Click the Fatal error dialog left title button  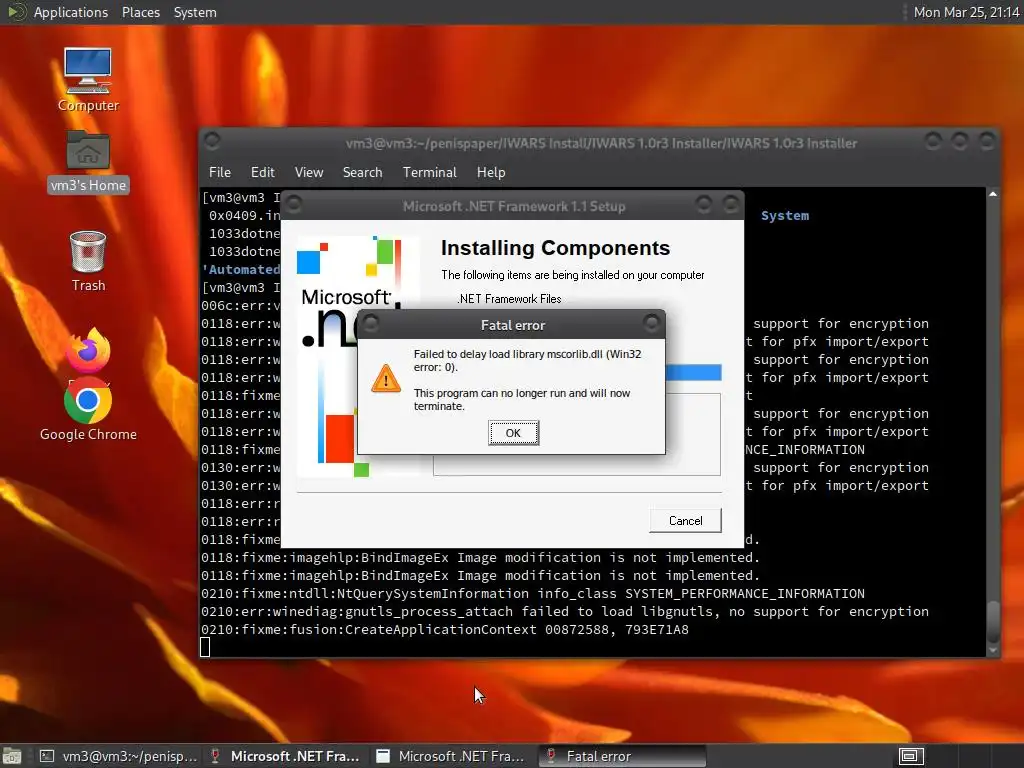(x=371, y=323)
